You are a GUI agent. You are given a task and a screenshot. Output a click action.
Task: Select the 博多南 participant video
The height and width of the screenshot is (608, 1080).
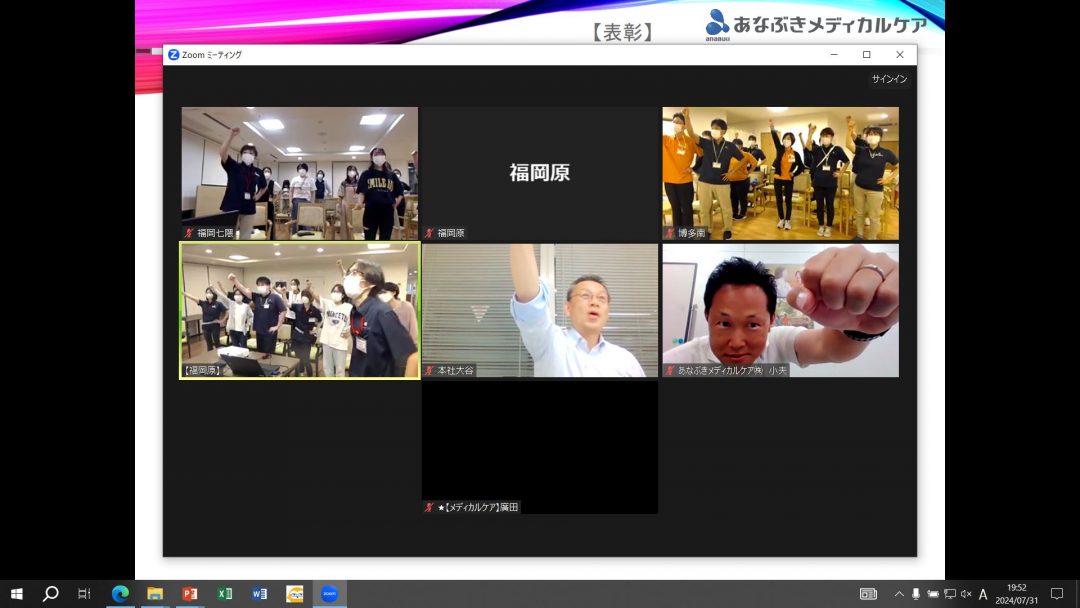(x=780, y=172)
